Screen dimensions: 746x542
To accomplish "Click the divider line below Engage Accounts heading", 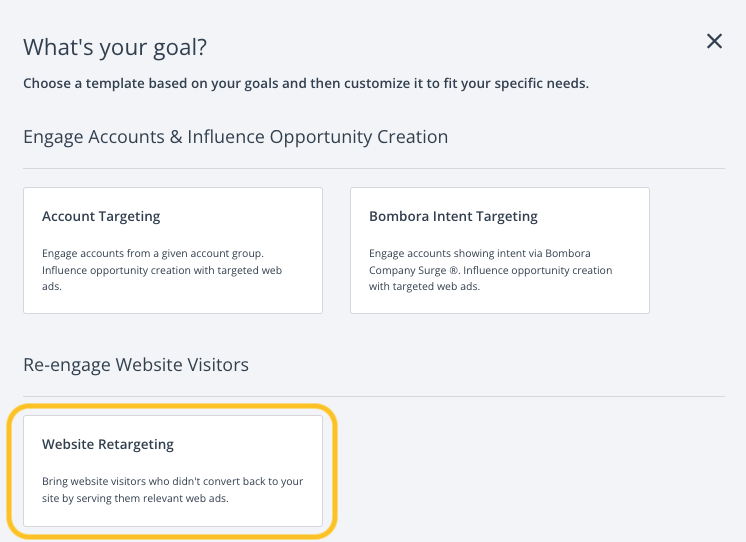I will 373,168.
